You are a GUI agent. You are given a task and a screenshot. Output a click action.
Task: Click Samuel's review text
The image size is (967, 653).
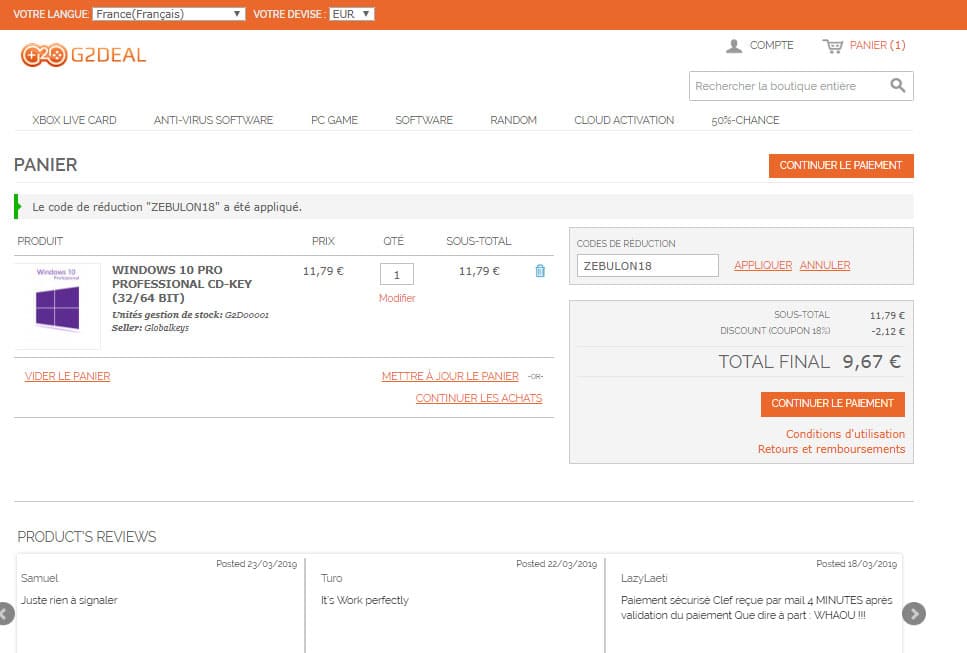69,600
